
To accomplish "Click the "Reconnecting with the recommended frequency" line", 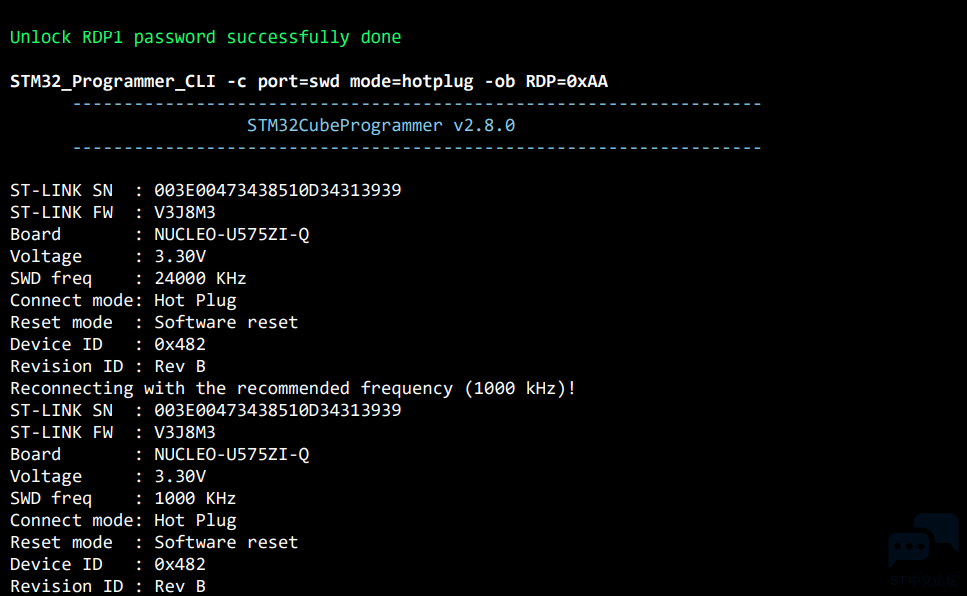I will click(x=293, y=389).
